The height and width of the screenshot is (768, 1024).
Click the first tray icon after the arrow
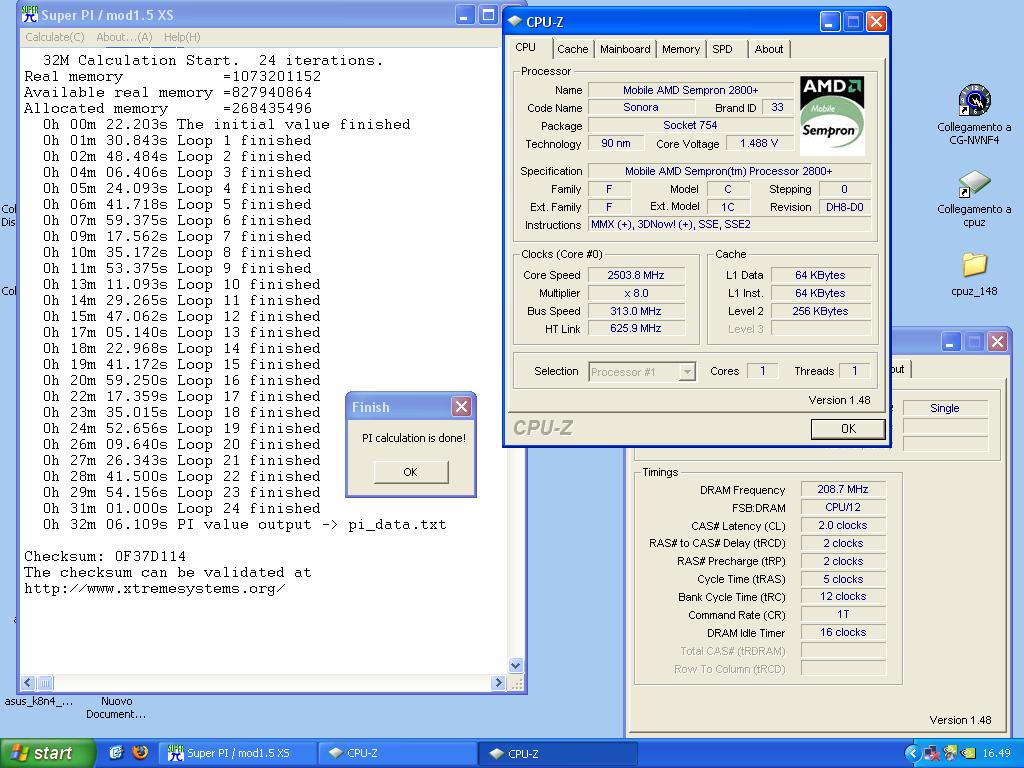click(x=931, y=753)
